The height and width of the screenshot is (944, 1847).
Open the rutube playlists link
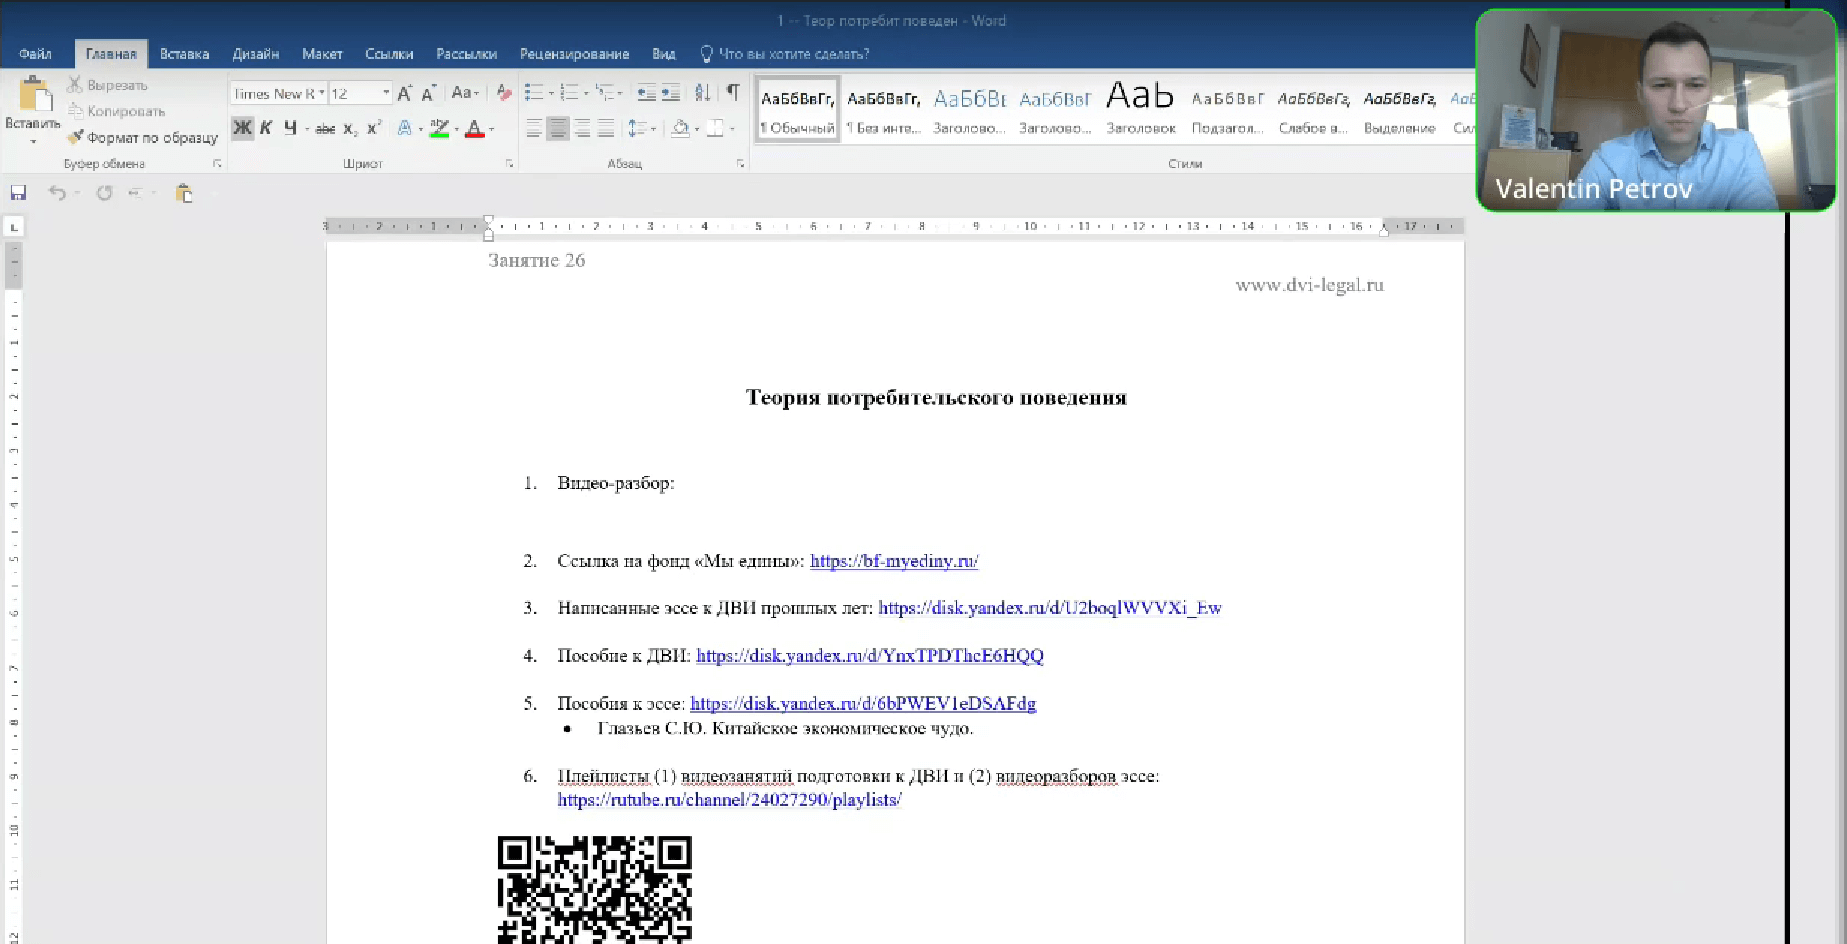click(x=729, y=800)
